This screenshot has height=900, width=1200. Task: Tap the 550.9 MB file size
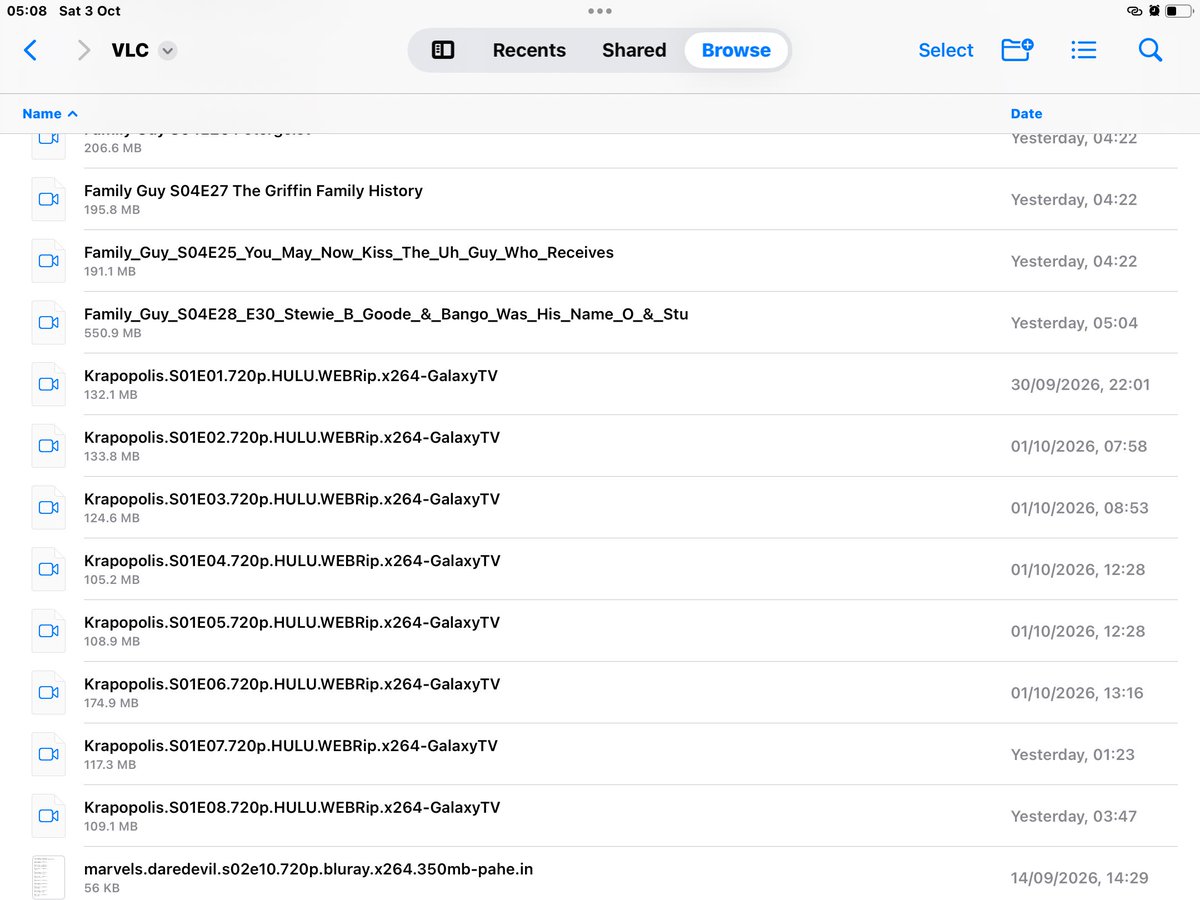click(112, 333)
